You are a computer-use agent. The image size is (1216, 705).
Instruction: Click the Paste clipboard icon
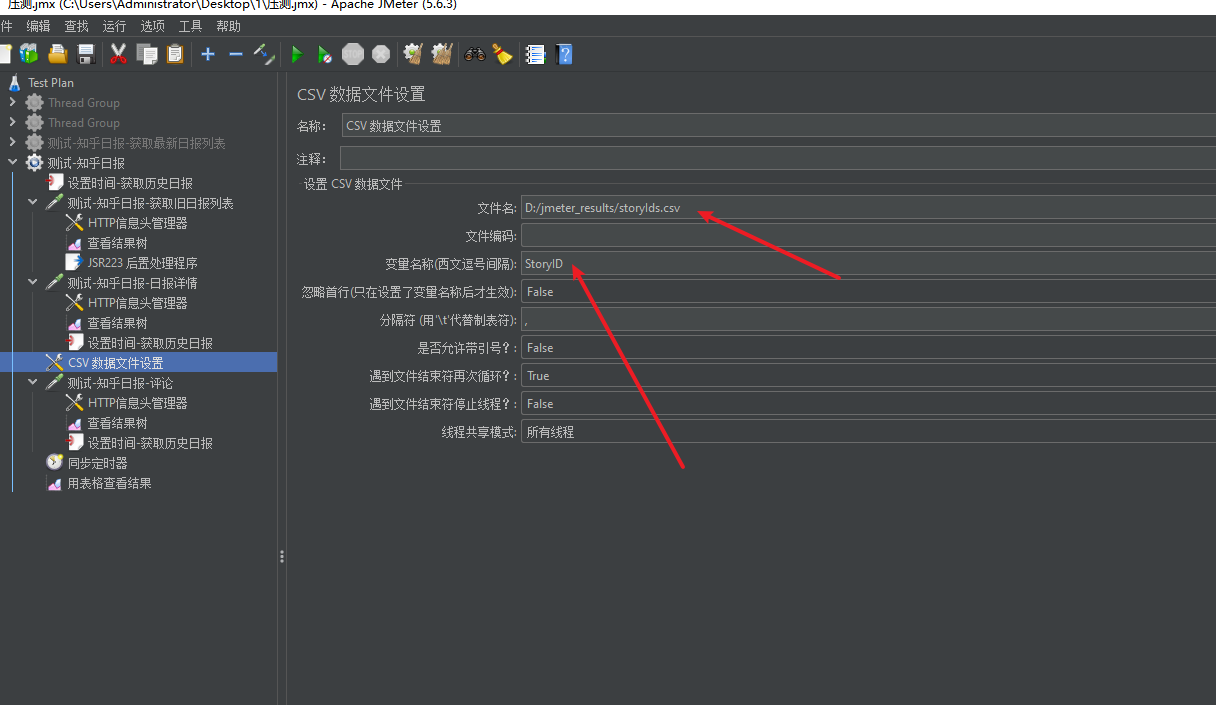[175, 54]
